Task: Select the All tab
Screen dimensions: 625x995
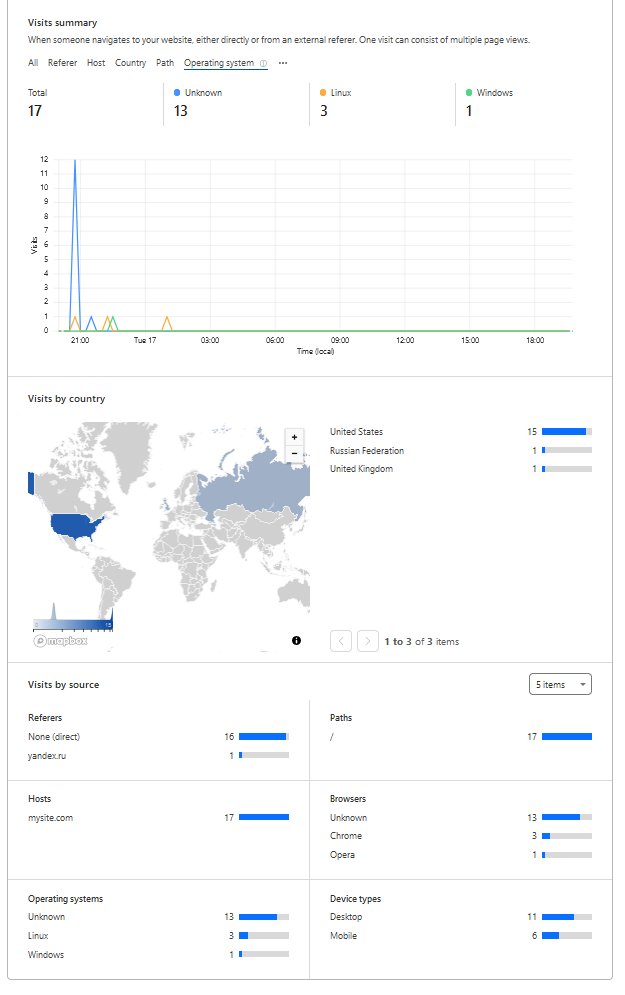Action: [33, 63]
